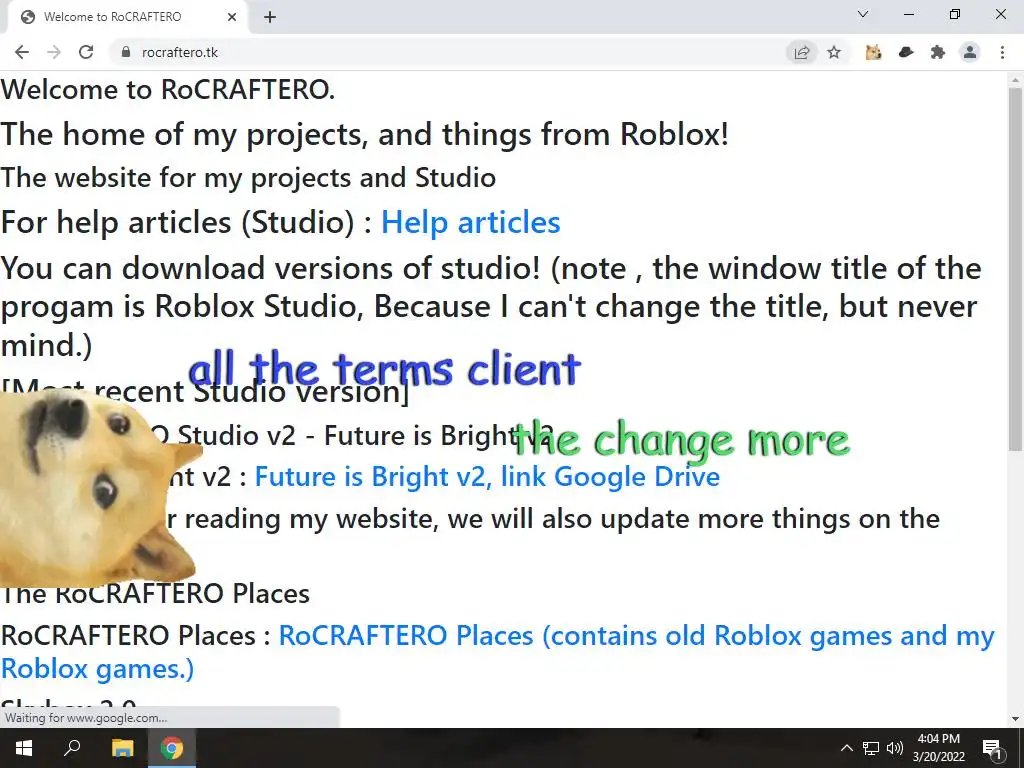This screenshot has height=768, width=1024.
Task: Open the Help articles link
Action: coord(470,223)
